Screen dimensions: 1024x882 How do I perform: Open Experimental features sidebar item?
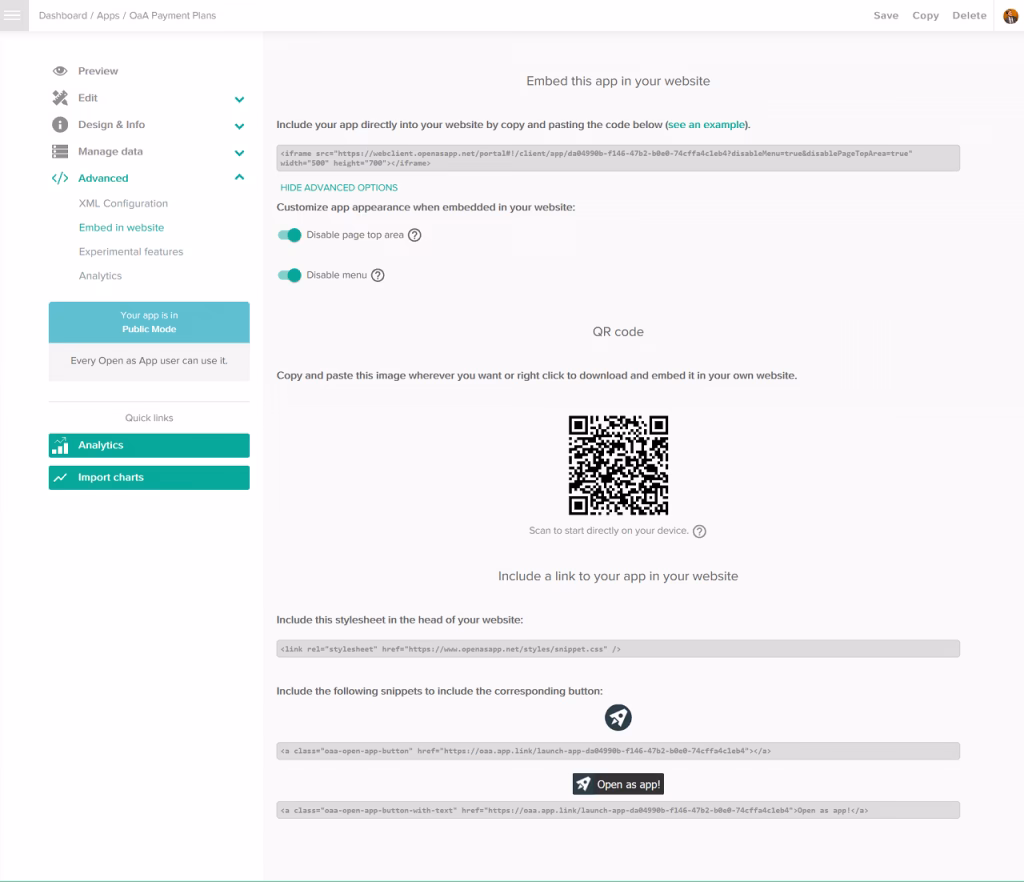pos(131,252)
